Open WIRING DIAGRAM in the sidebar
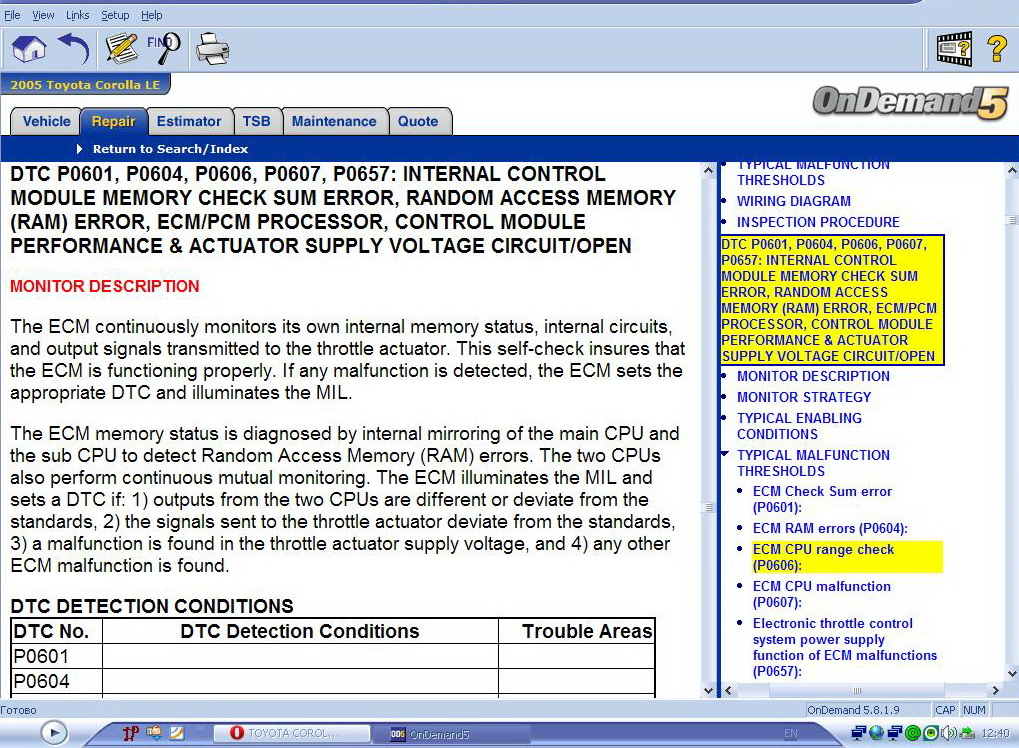This screenshot has width=1019, height=748. click(x=793, y=201)
